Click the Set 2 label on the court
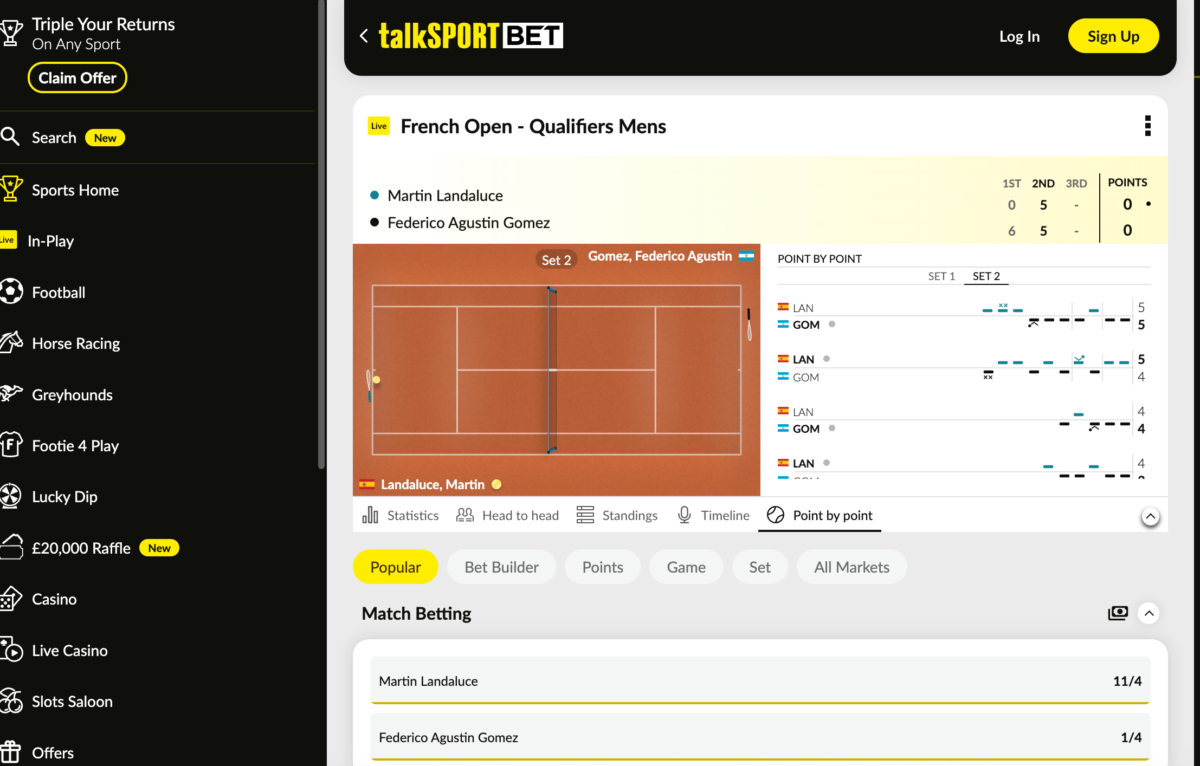 point(556,260)
